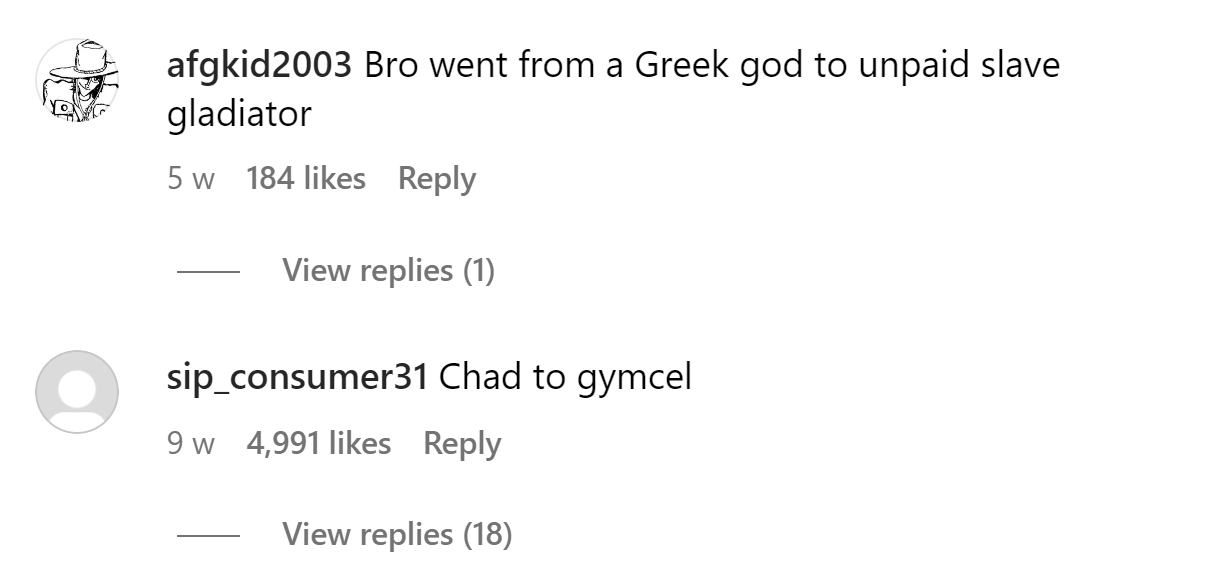Screen dimensions: 1206x576
Task: Click sip_consumer31's default gray avatar
Action: click(77, 392)
